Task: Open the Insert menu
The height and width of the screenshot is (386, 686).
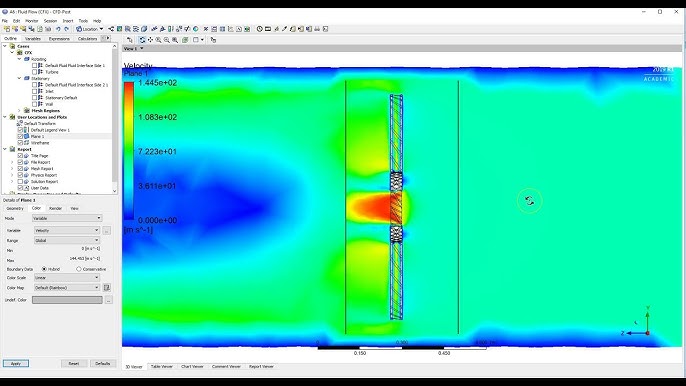Action: pos(68,21)
